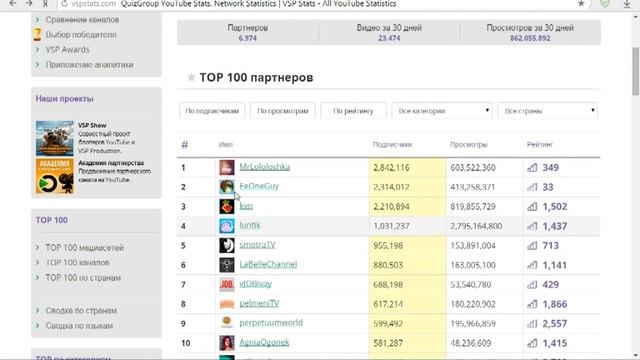Open Приложение аналитики sidebar link
The height and width of the screenshot is (360, 640).
click(89, 64)
